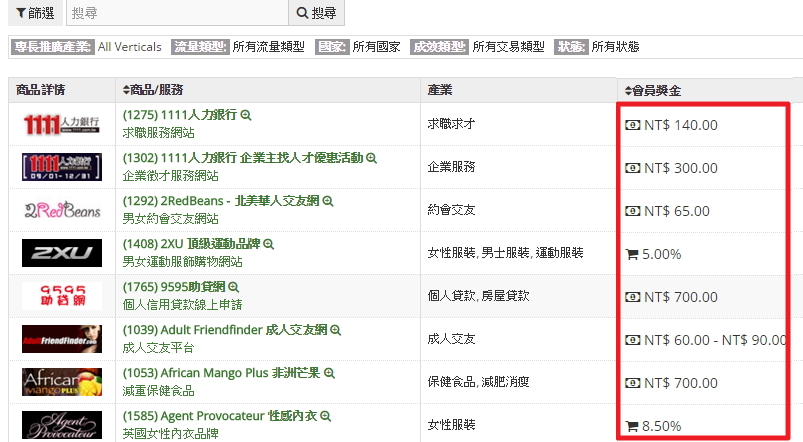Screen dimensions: 803x442
Task: Select the 成人交友平台 description text
Action: pos(158,348)
